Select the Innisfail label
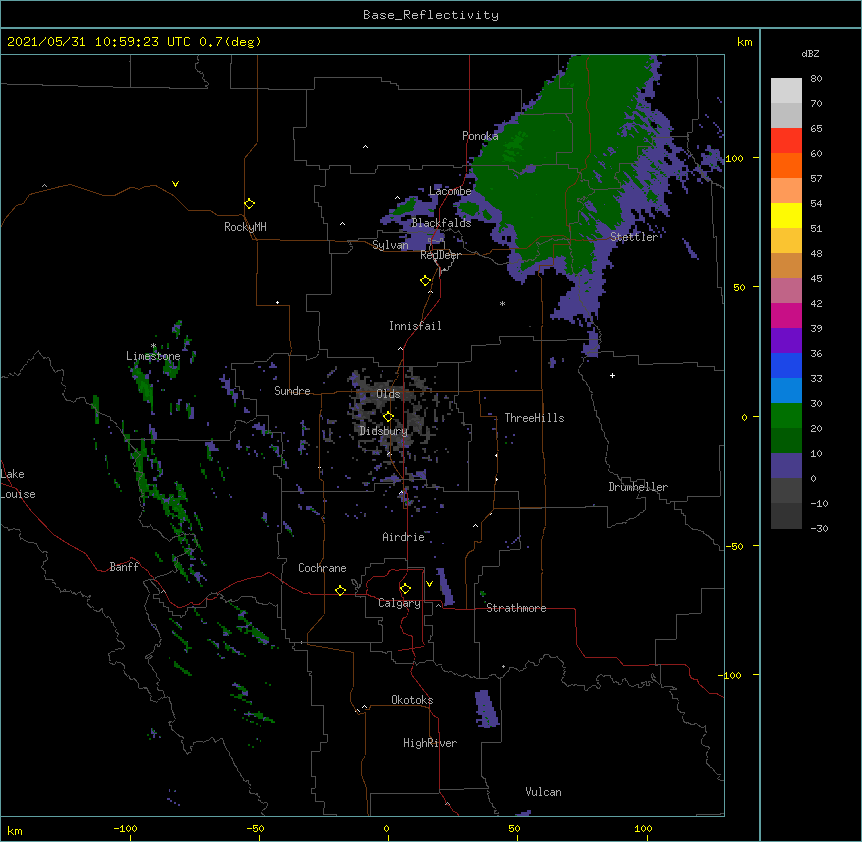Screen dimensions: 862x842 pos(415,326)
